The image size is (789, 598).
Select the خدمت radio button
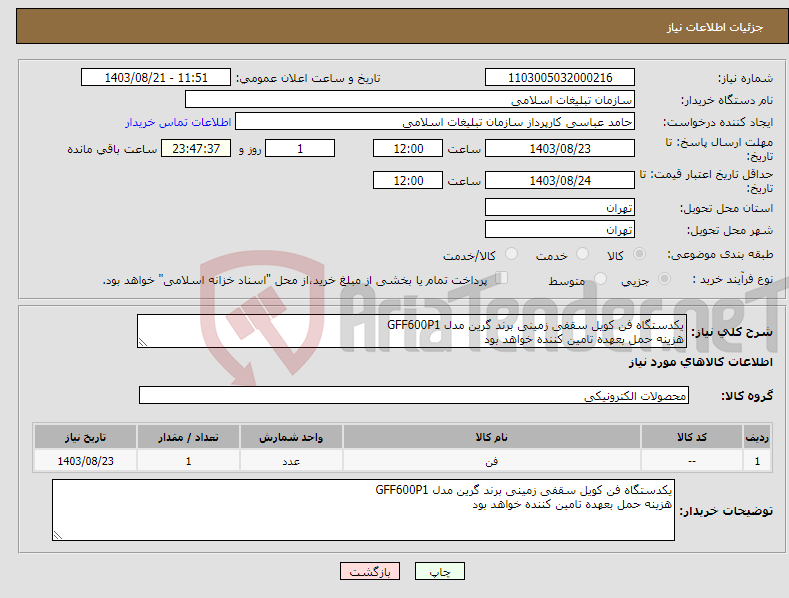[582, 254]
